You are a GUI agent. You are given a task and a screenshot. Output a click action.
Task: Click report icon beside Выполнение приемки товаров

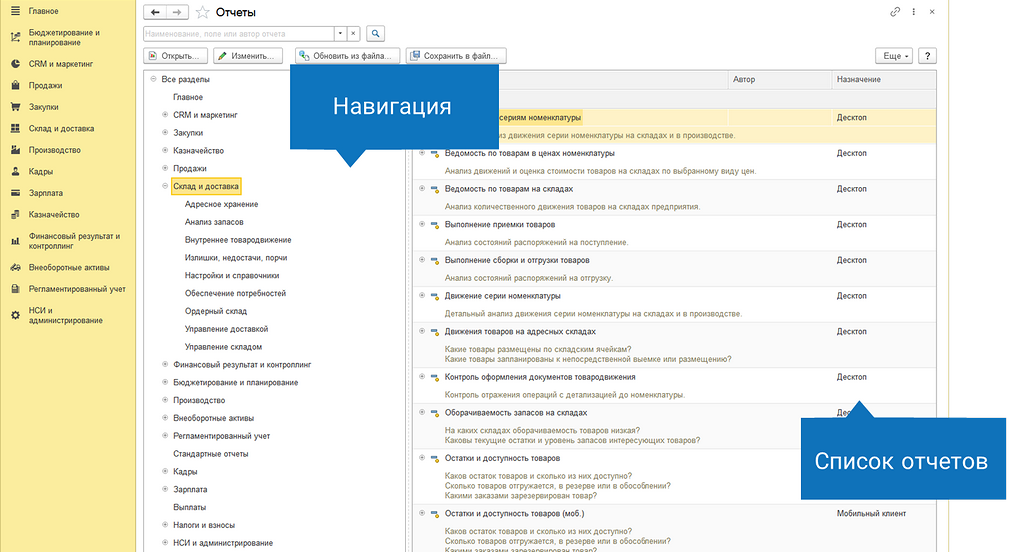(435, 225)
